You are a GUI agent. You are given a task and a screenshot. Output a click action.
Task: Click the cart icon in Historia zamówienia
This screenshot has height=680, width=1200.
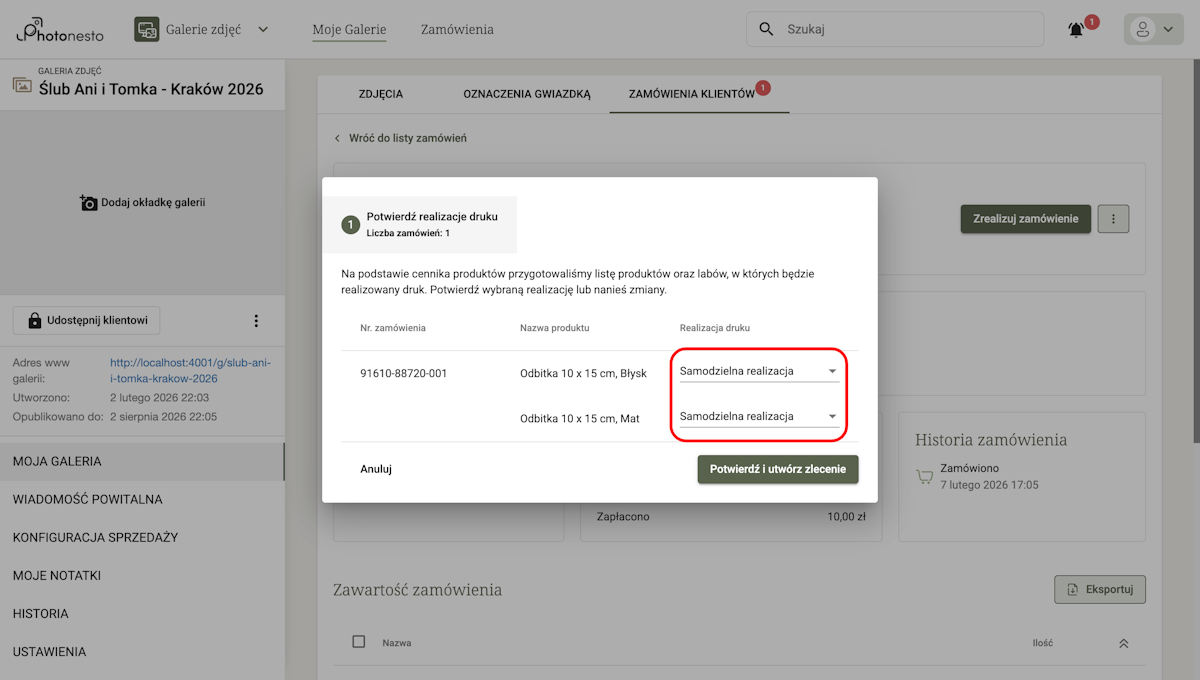924,473
